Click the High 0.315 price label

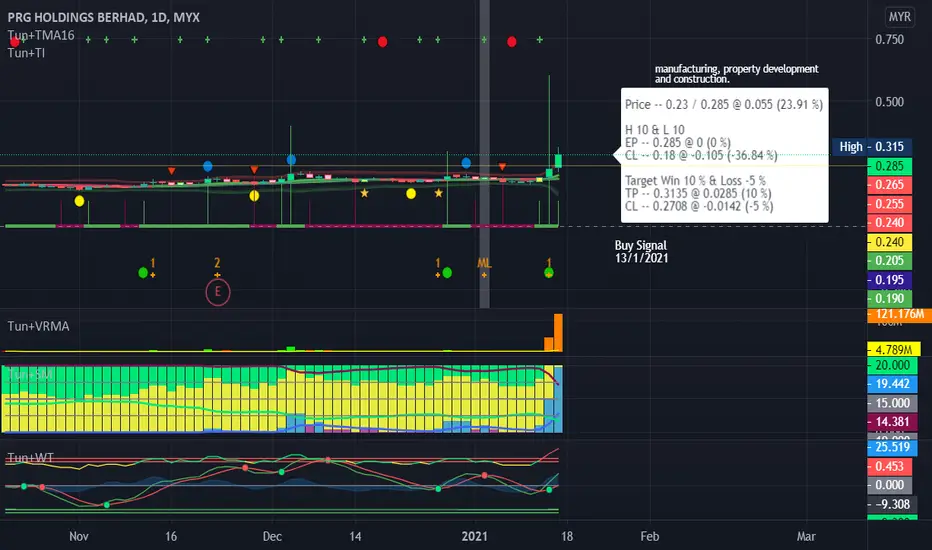click(872, 146)
